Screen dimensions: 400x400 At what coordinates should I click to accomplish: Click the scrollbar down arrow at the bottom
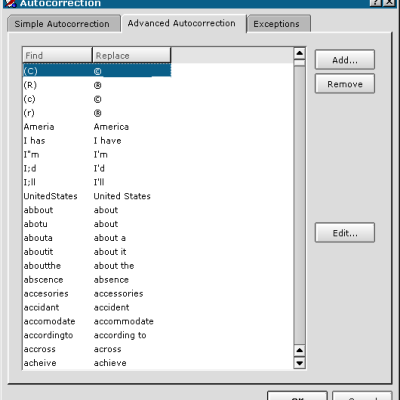pyautogui.click(x=299, y=363)
